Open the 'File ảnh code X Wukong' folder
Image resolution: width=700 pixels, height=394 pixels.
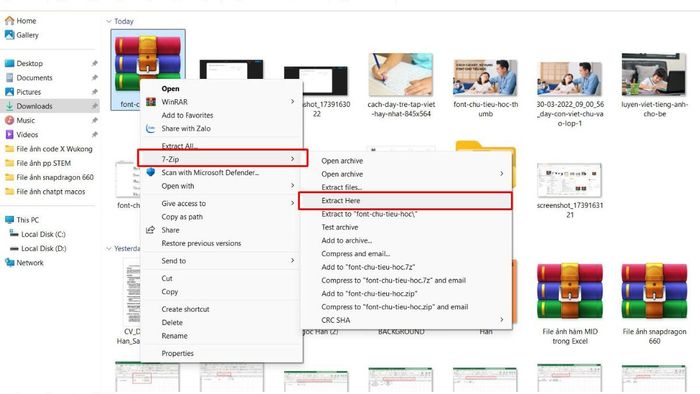pyautogui.click(x=54, y=149)
